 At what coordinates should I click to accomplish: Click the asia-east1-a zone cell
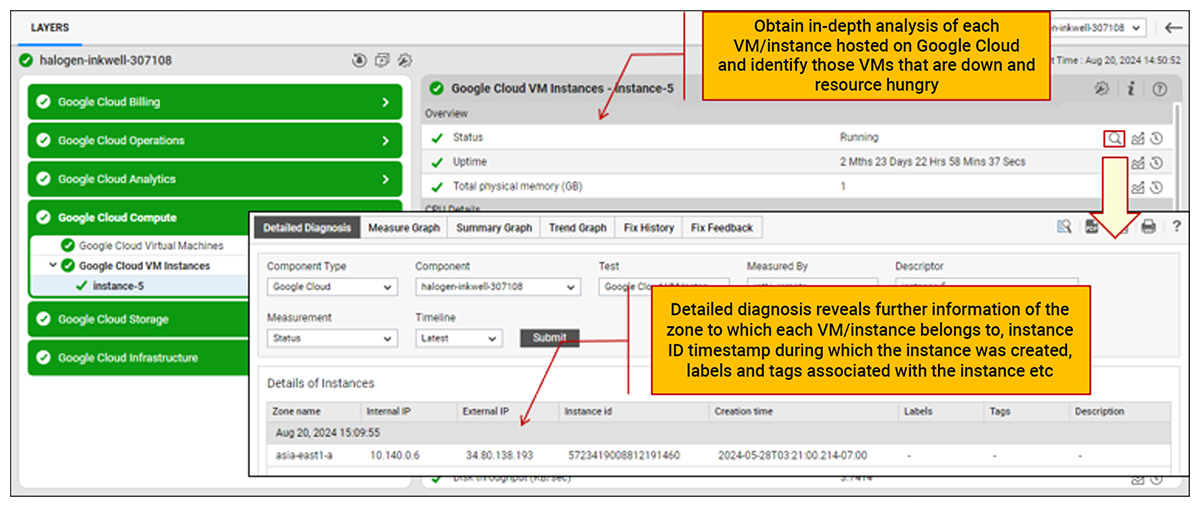304,455
